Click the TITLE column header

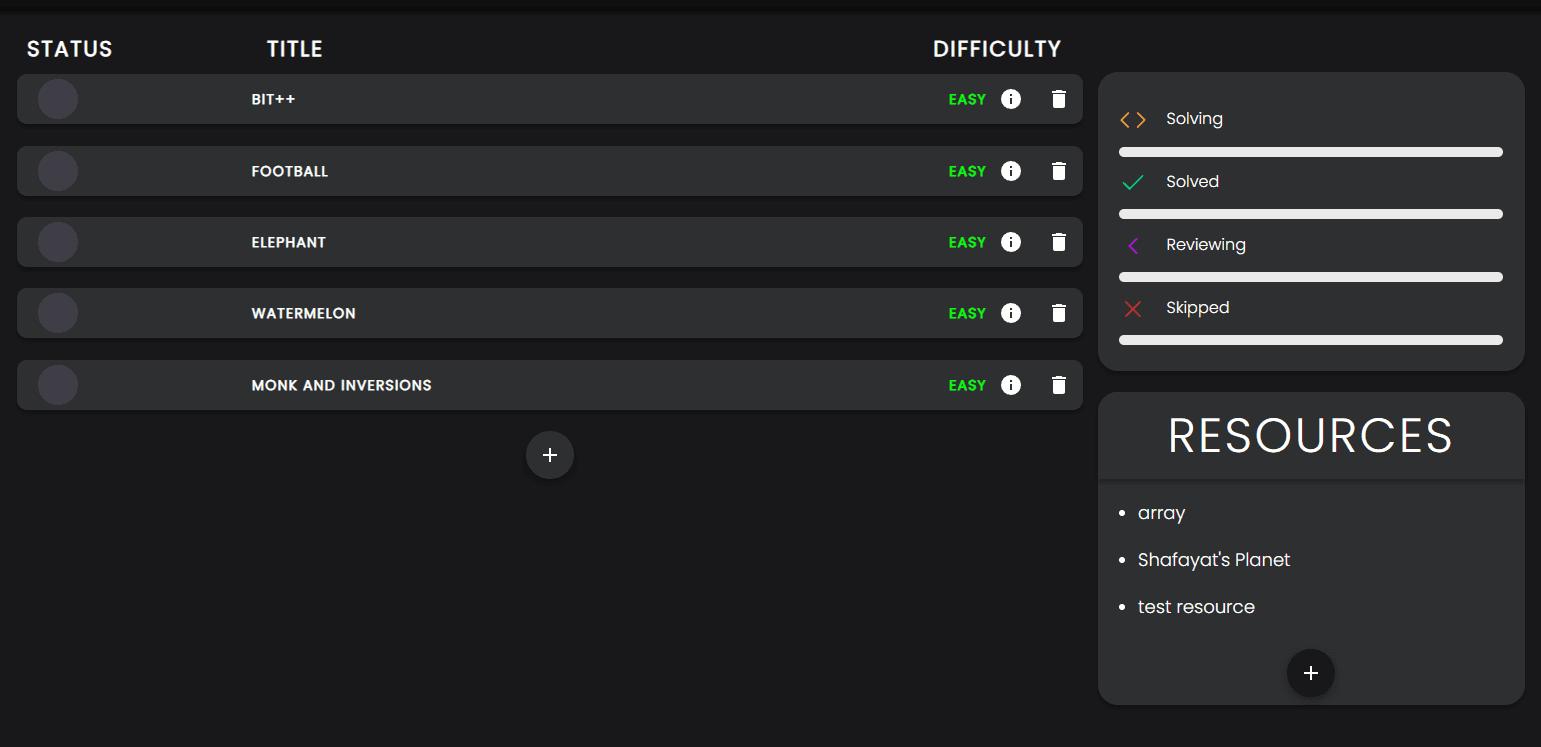[295, 49]
